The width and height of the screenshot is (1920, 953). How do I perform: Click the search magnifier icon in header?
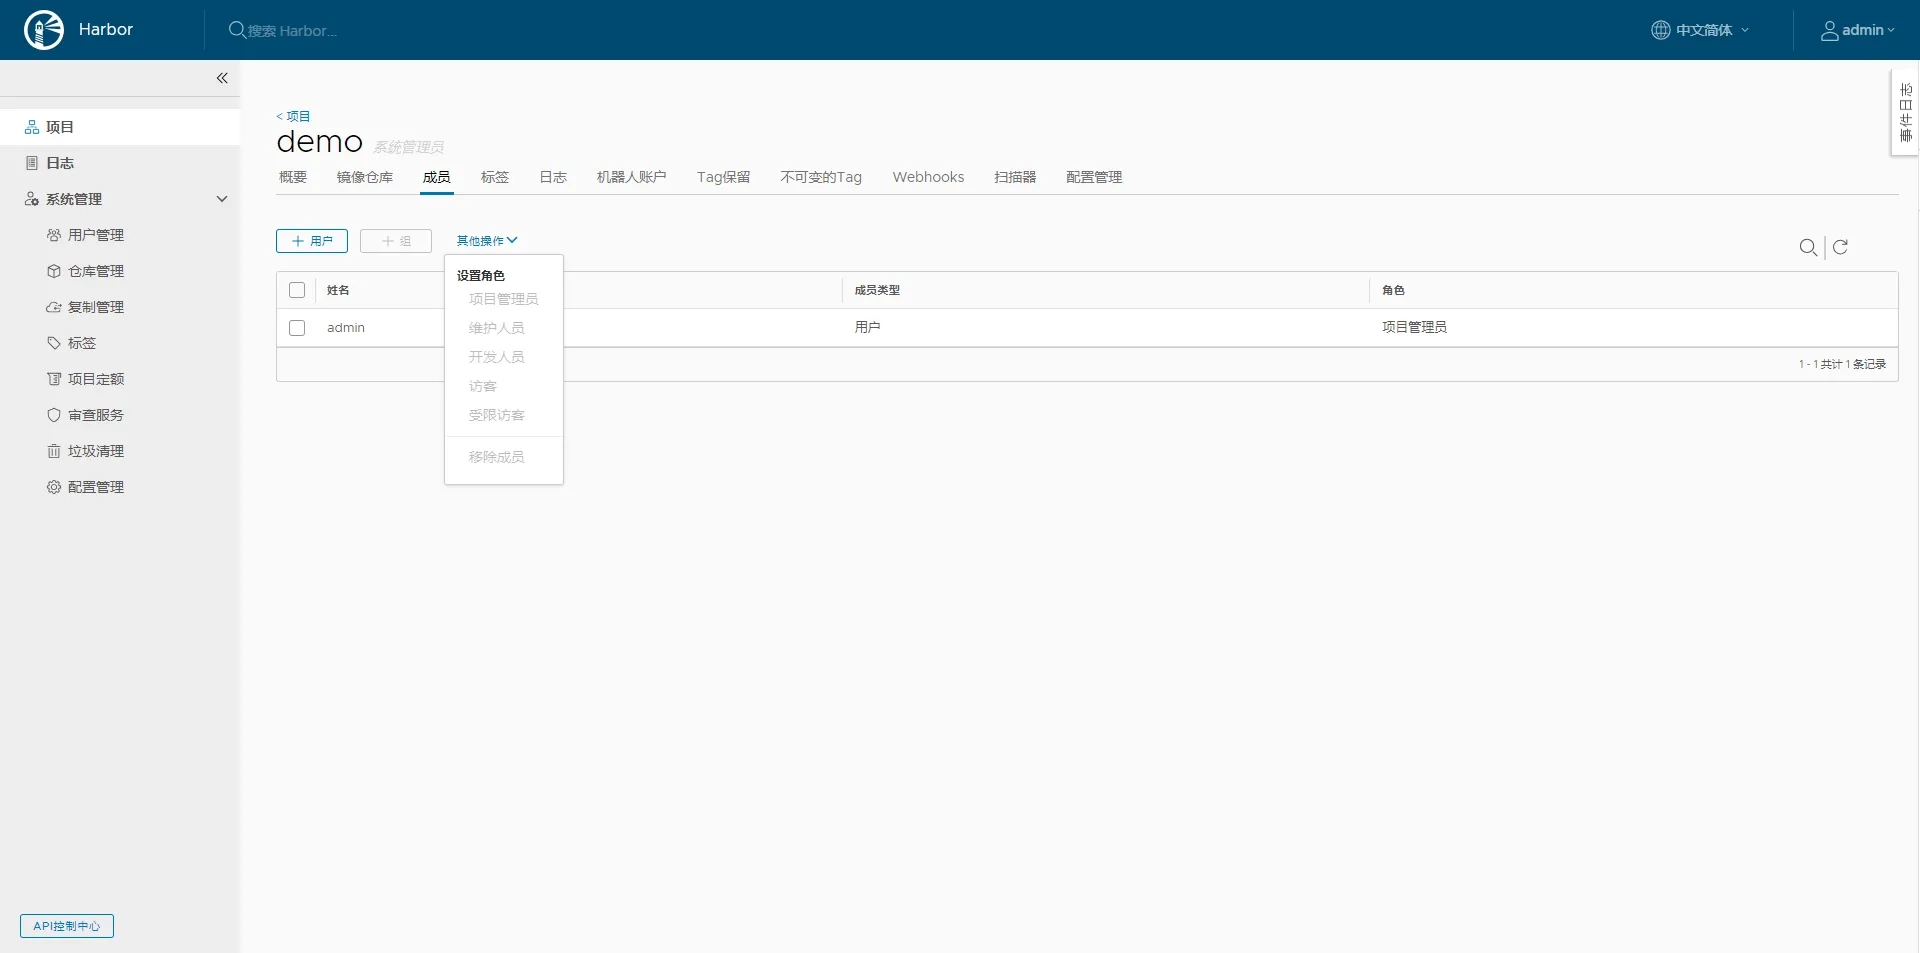click(237, 30)
